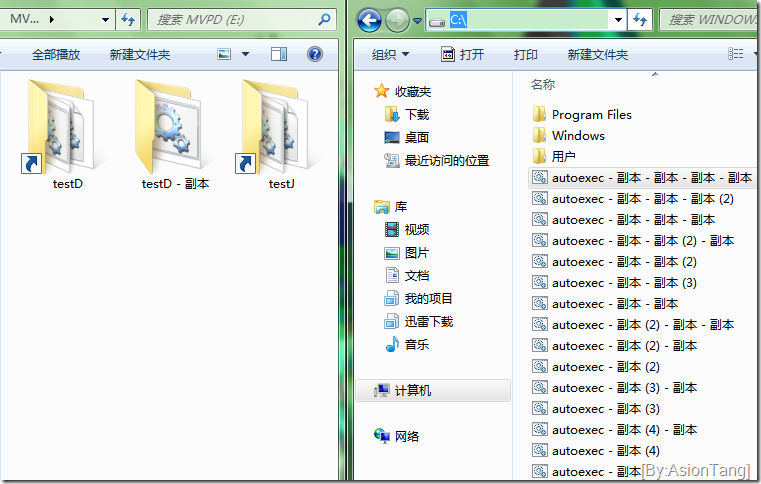Open the 音乐 library
This screenshot has height=484, width=761.
click(416, 344)
